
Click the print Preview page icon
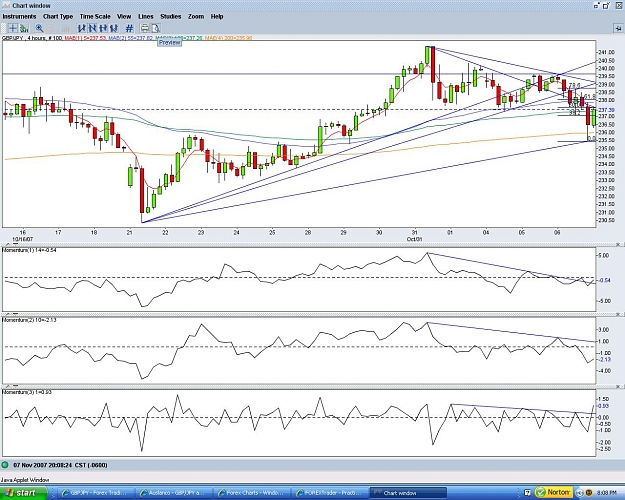coord(155,28)
